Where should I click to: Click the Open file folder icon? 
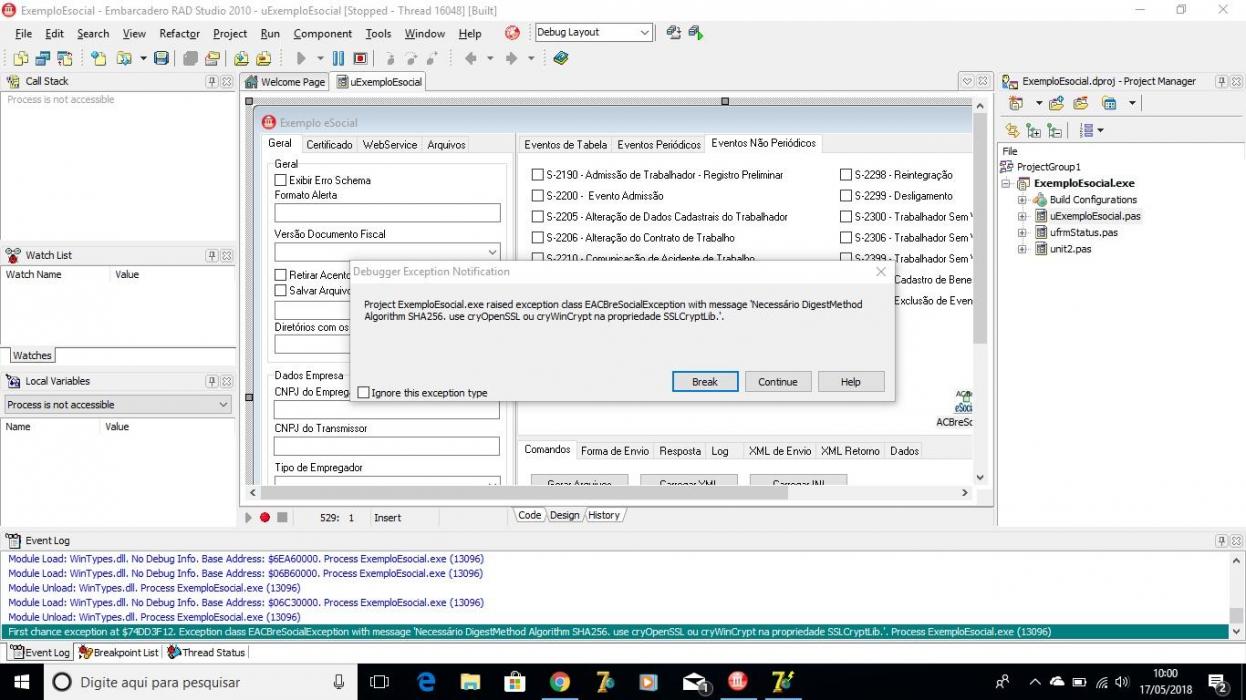point(126,59)
